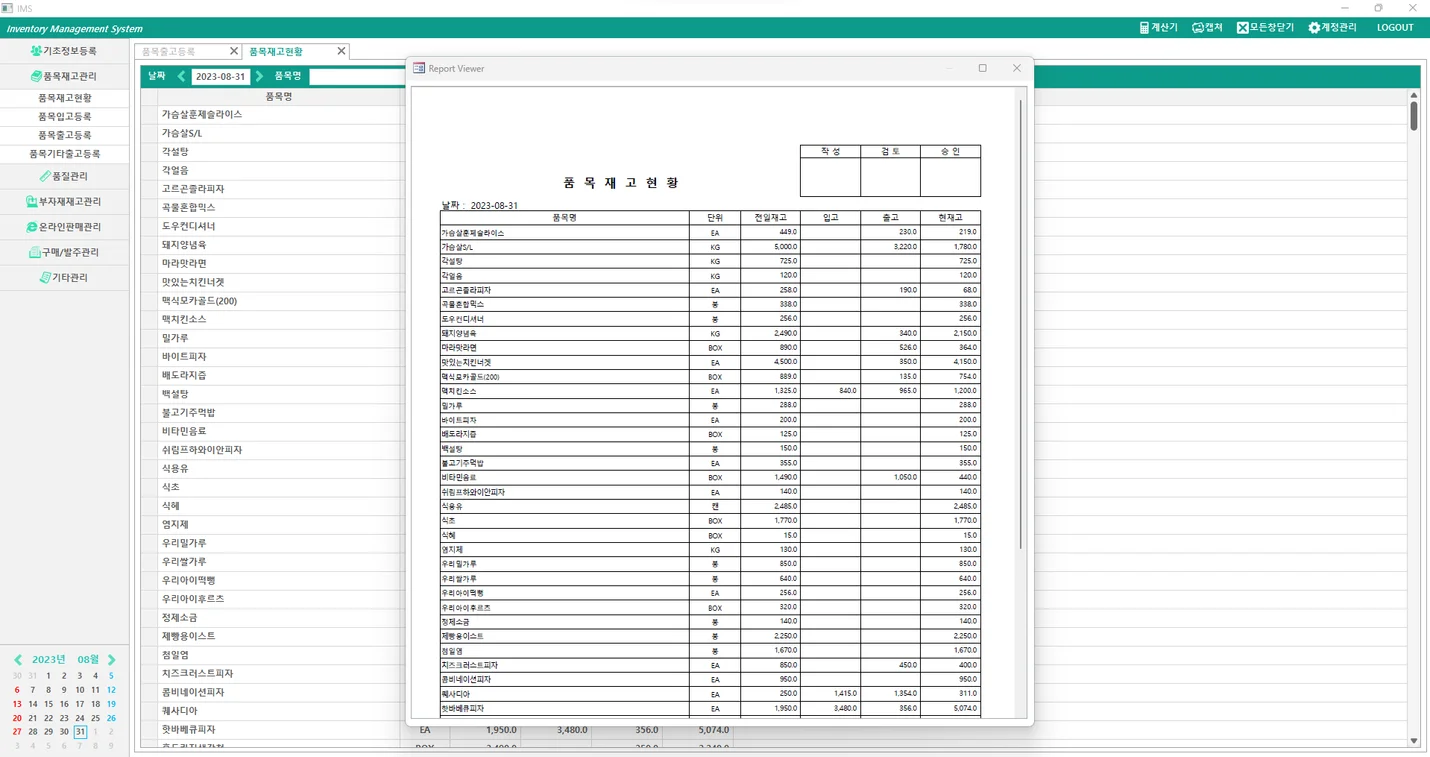Viewport: 1430px width, 757px height.
Task: Go to previous day with left date arrow
Action: pos(181,76)
